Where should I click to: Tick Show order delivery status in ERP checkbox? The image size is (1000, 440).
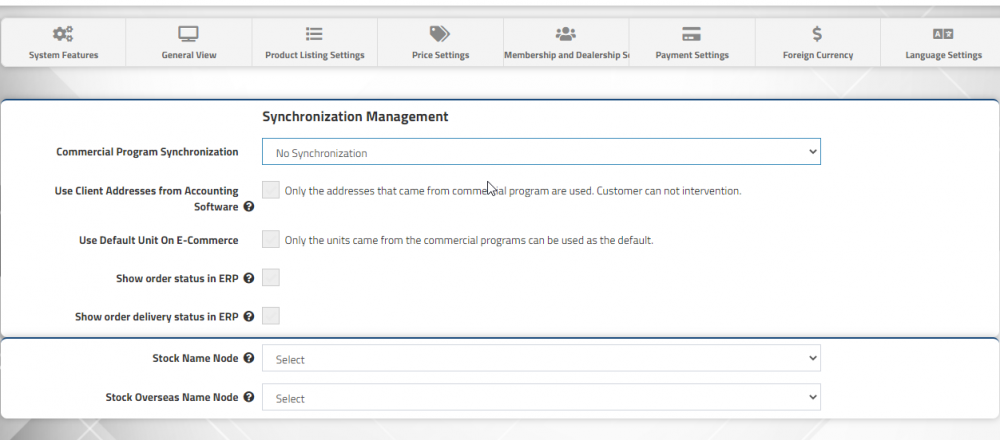(x=271, y=316)
